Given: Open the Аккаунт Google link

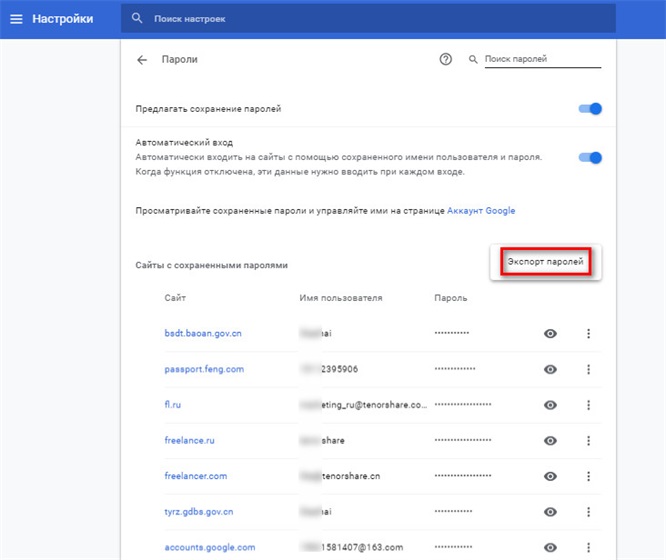Looking at the screenshot, I should (481, 211).
